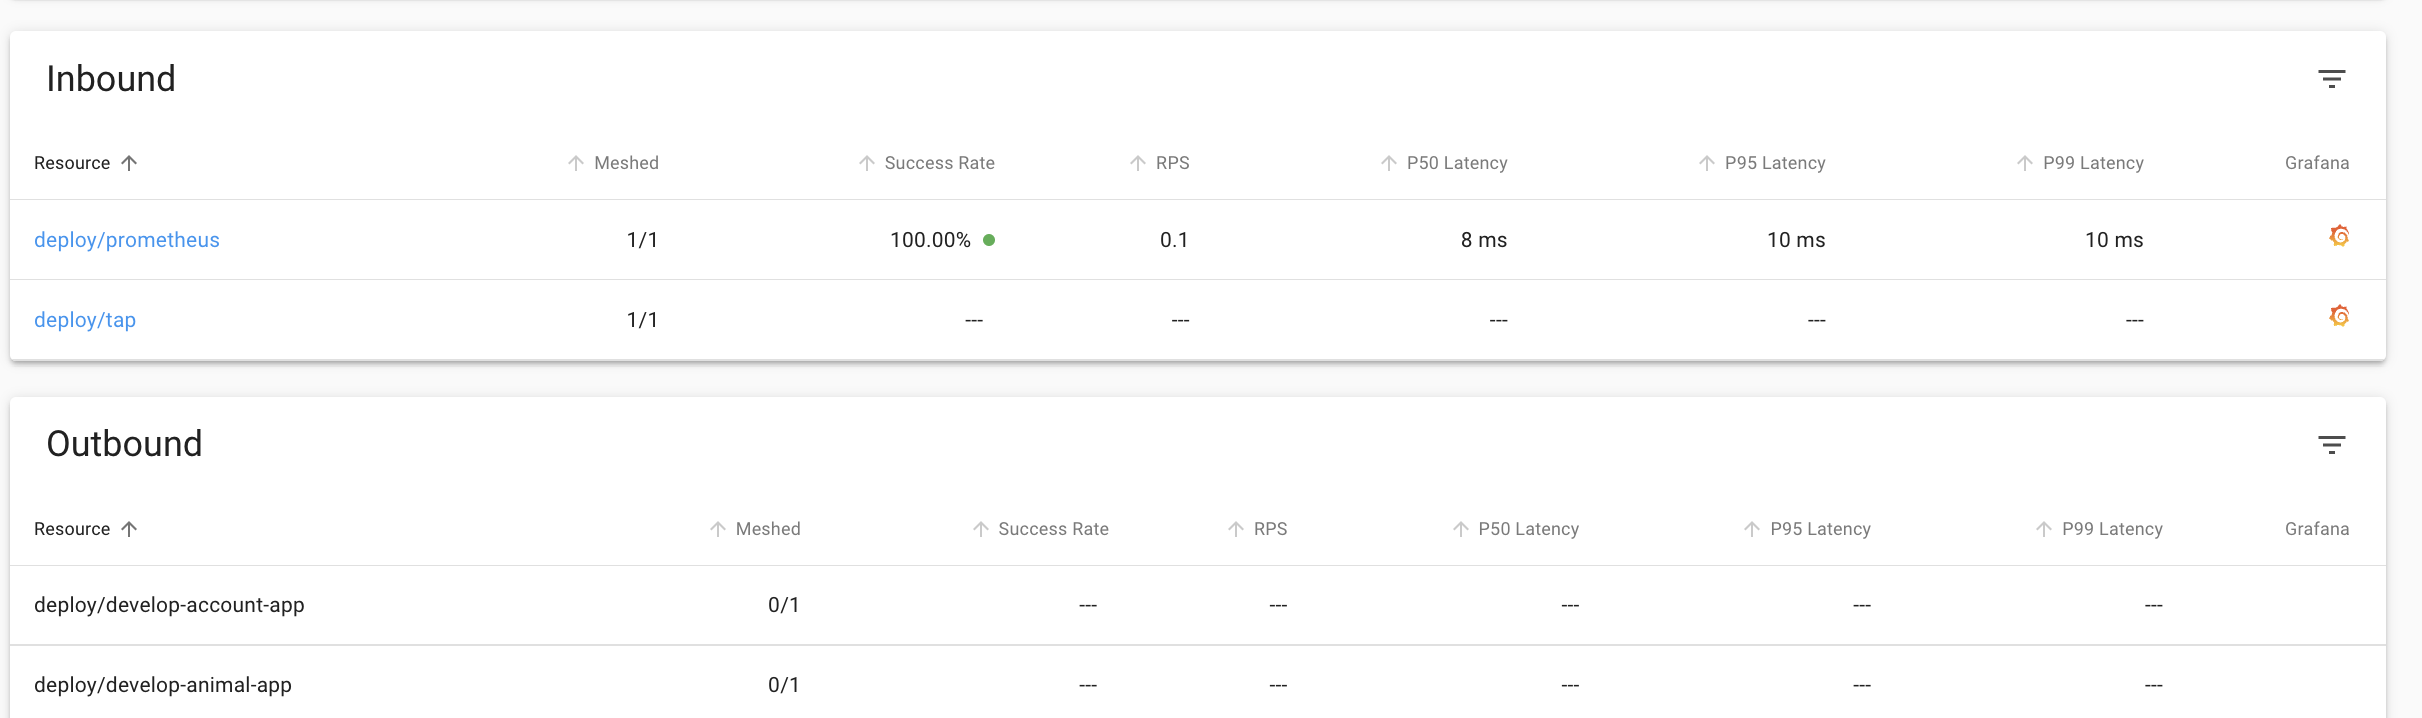Open Grafana dashboard for deploy/prometheus
The height and width of the screenshot is (718, 2422).
click(2338, 236)
